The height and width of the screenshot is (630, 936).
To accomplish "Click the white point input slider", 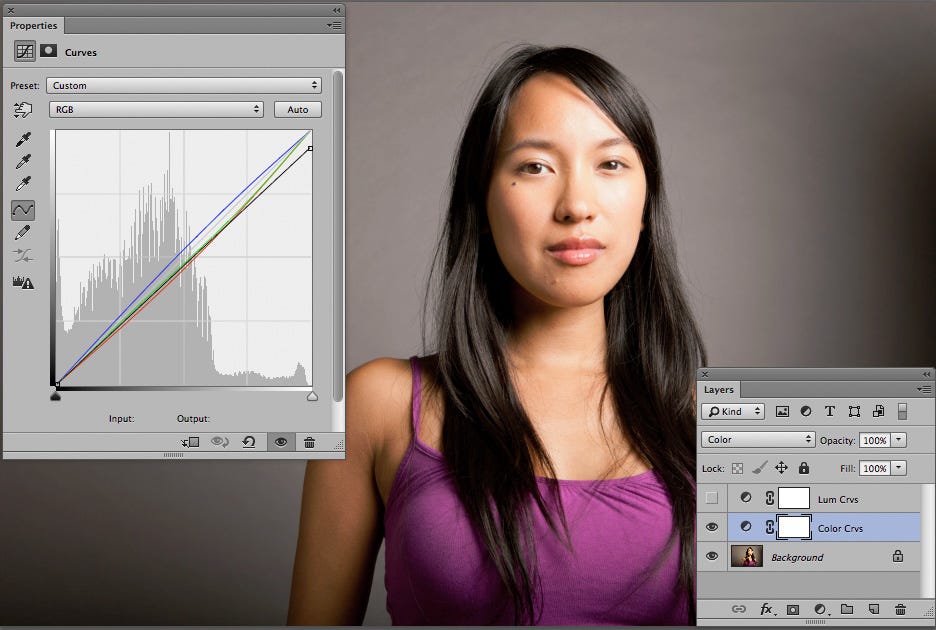I will click(312, 396).
